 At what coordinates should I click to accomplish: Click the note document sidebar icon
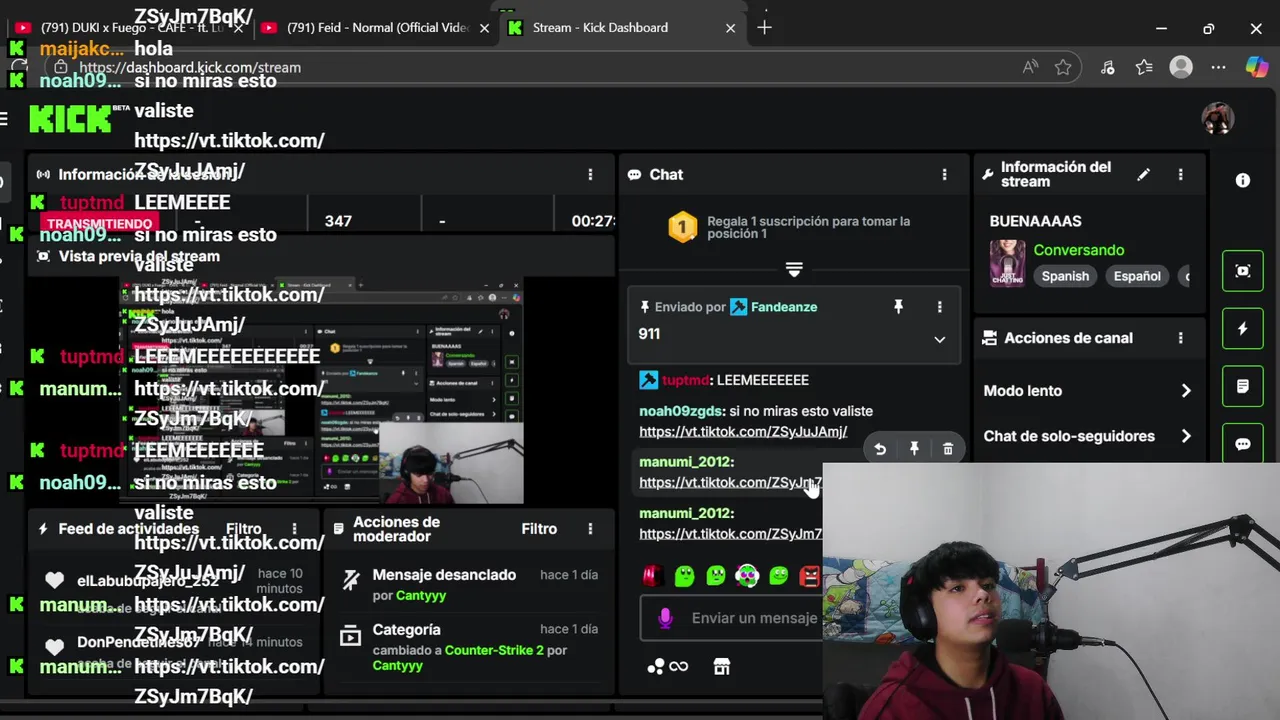pos(1242,386)
